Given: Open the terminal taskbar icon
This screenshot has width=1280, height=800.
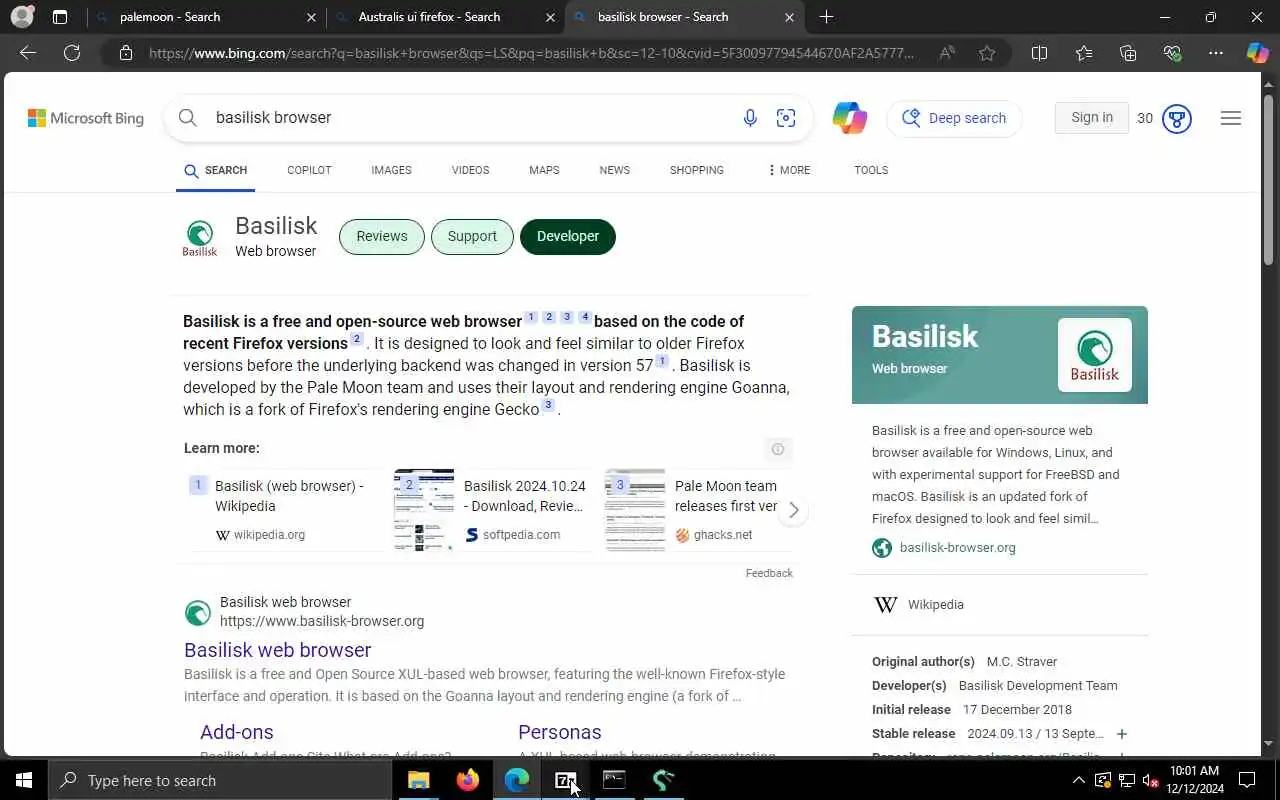Looking at the screenshot, I should (x=614, y=780).
